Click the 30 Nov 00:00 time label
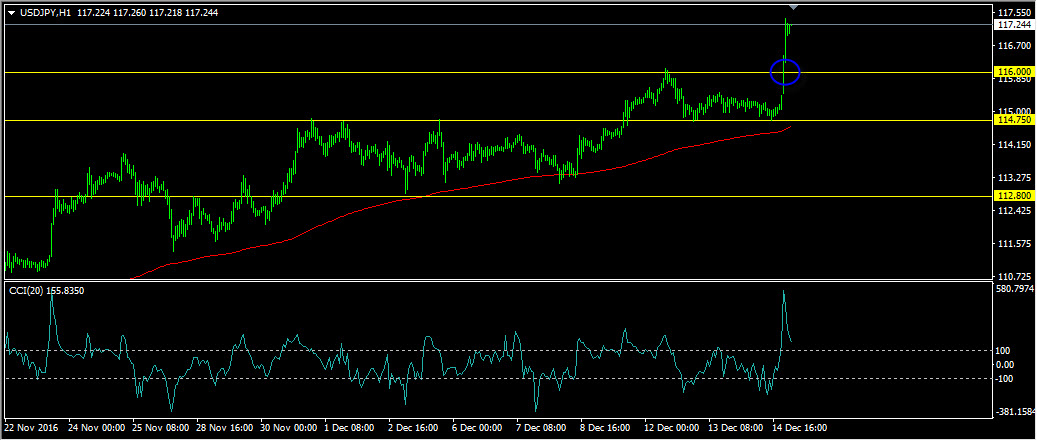 coord(287,428)
